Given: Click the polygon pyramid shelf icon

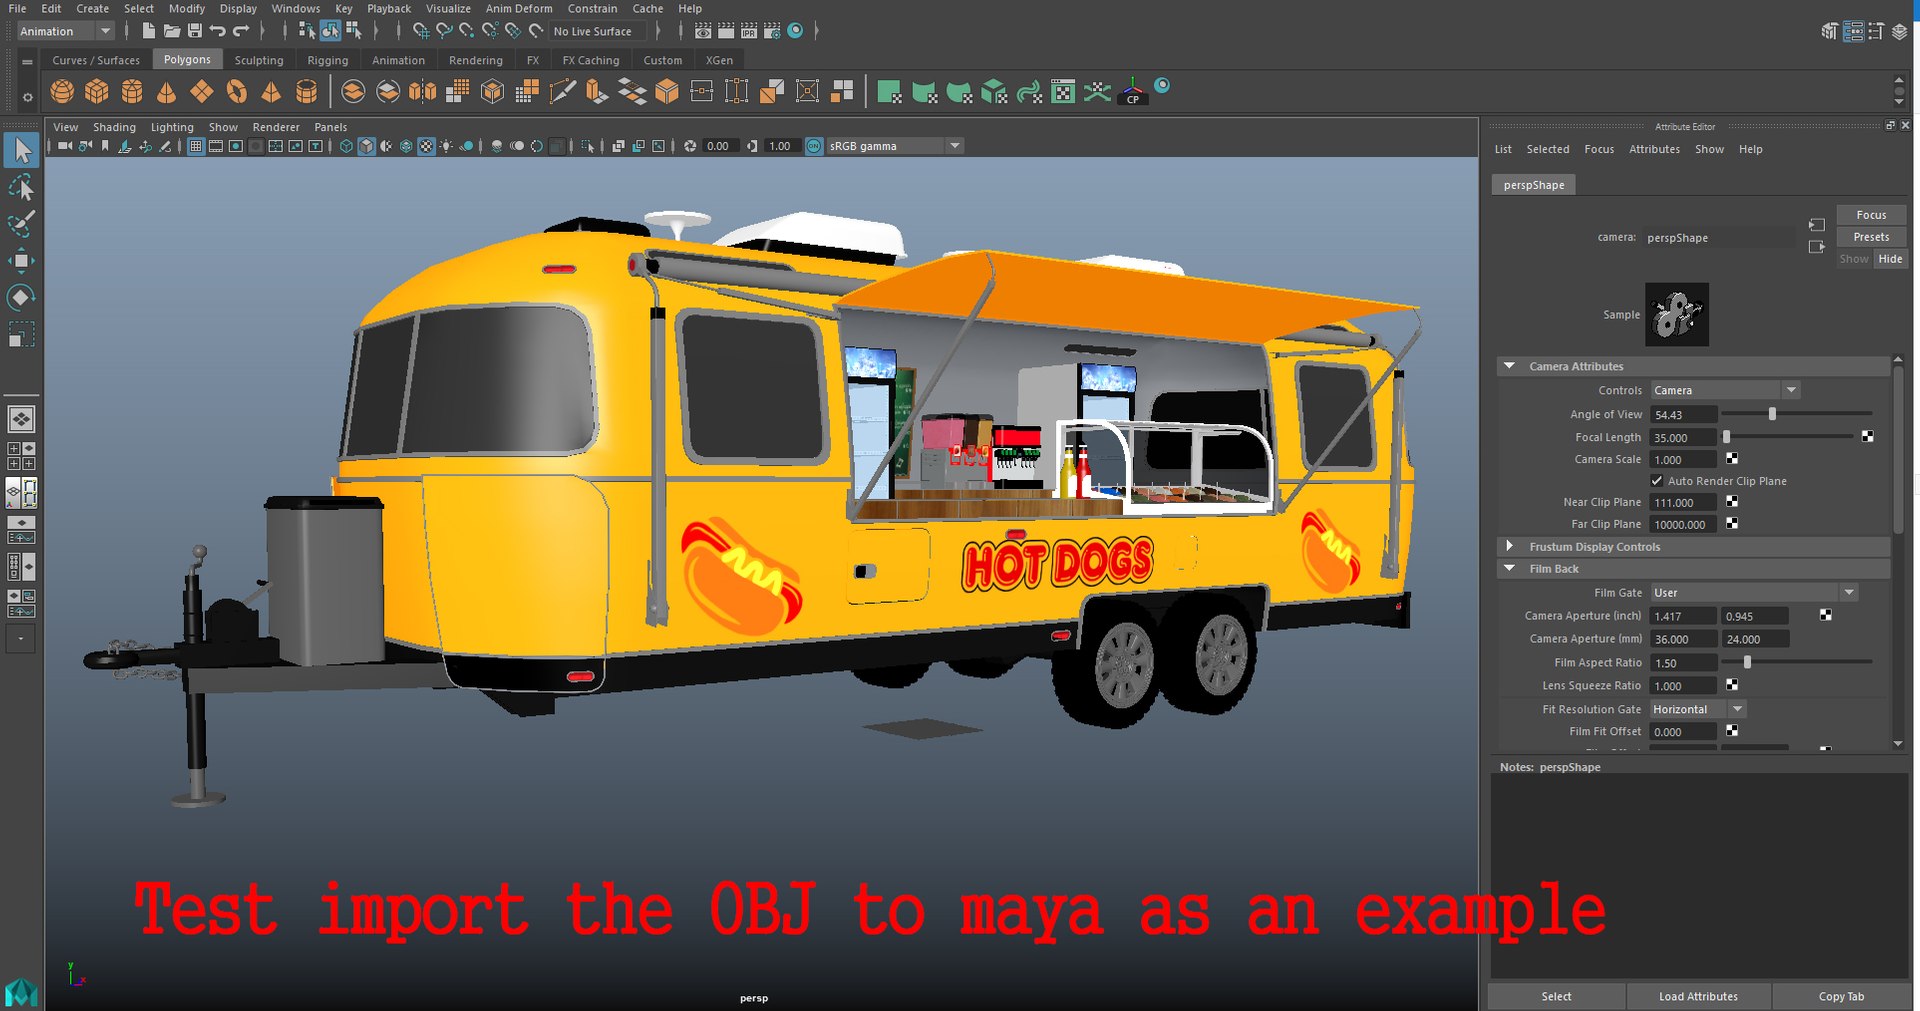Looking at the screenshot, I should tap(271, 92).
